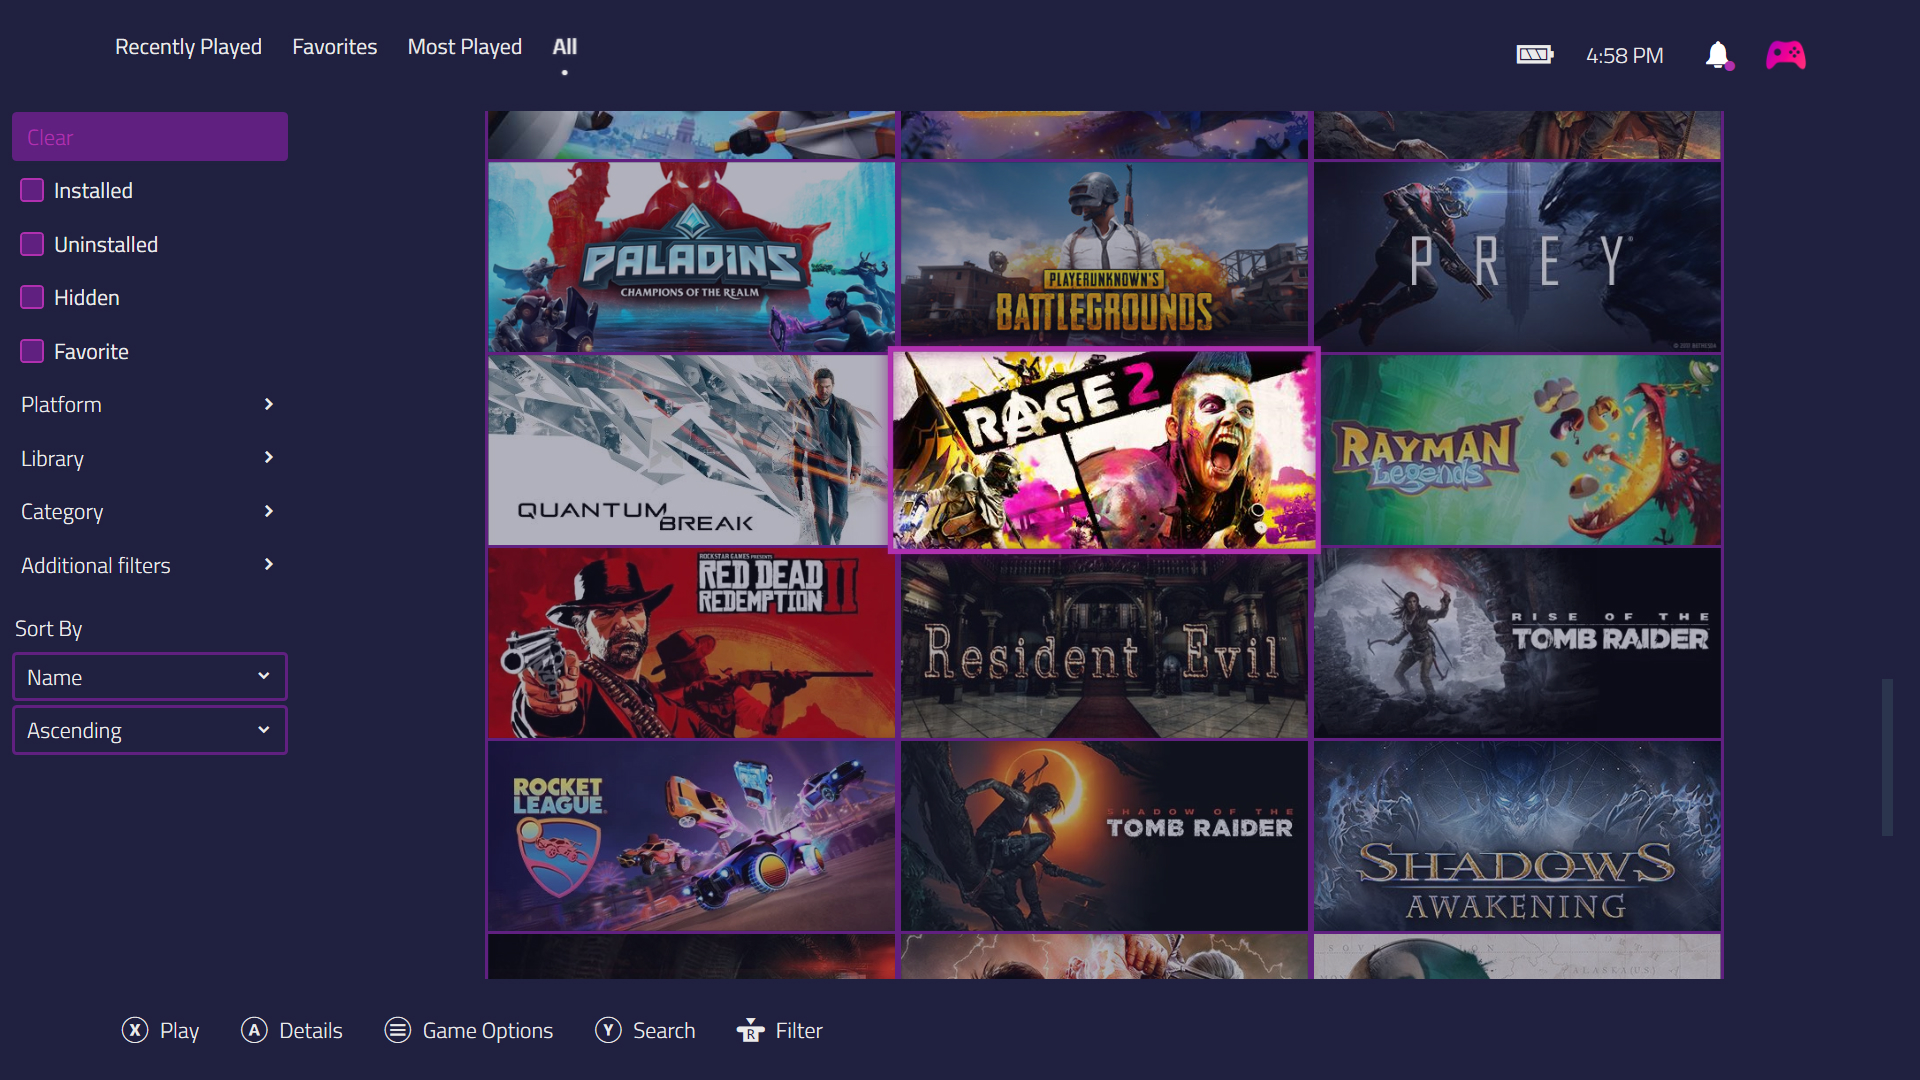Switch to the Recently Played tab
This screenshot has width=1920, height=1080.
tap(188, 47)
